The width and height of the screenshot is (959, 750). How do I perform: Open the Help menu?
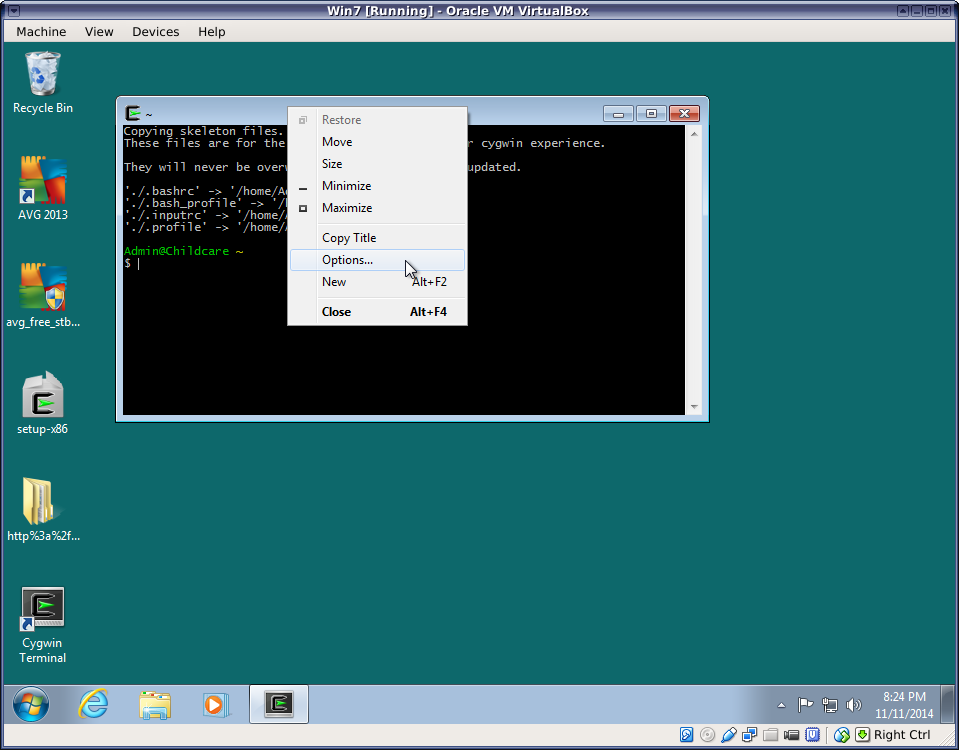[212, 32]
